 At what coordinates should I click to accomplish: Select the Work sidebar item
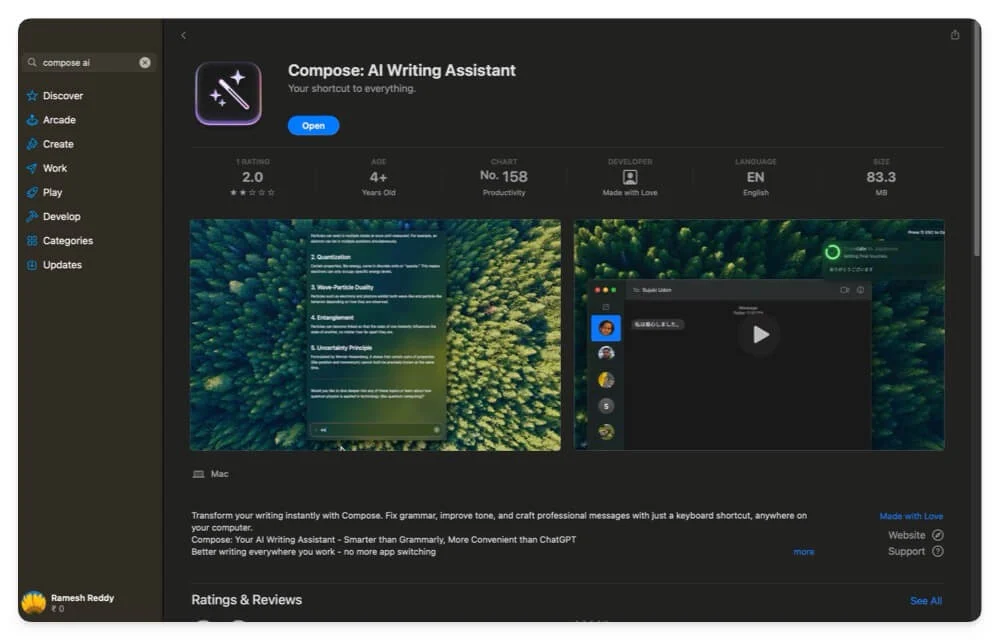coord(55,168)
